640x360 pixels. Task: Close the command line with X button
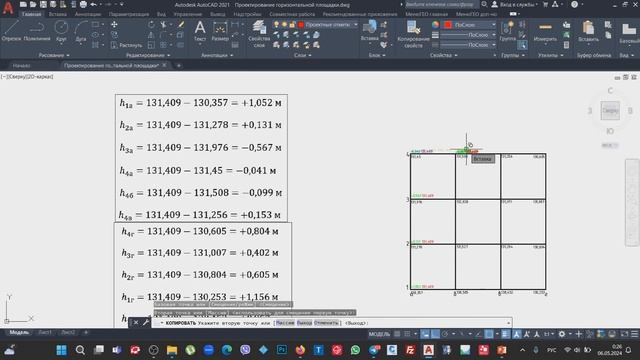[136, 322]
